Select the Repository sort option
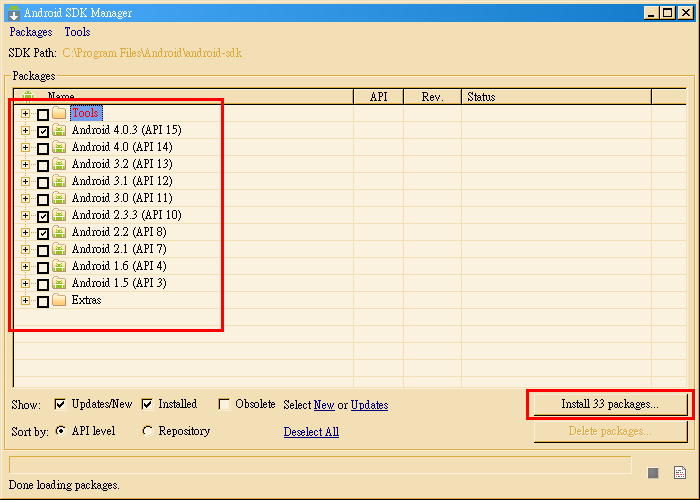This screenshot has width=700, height=500. coord(147,431)
